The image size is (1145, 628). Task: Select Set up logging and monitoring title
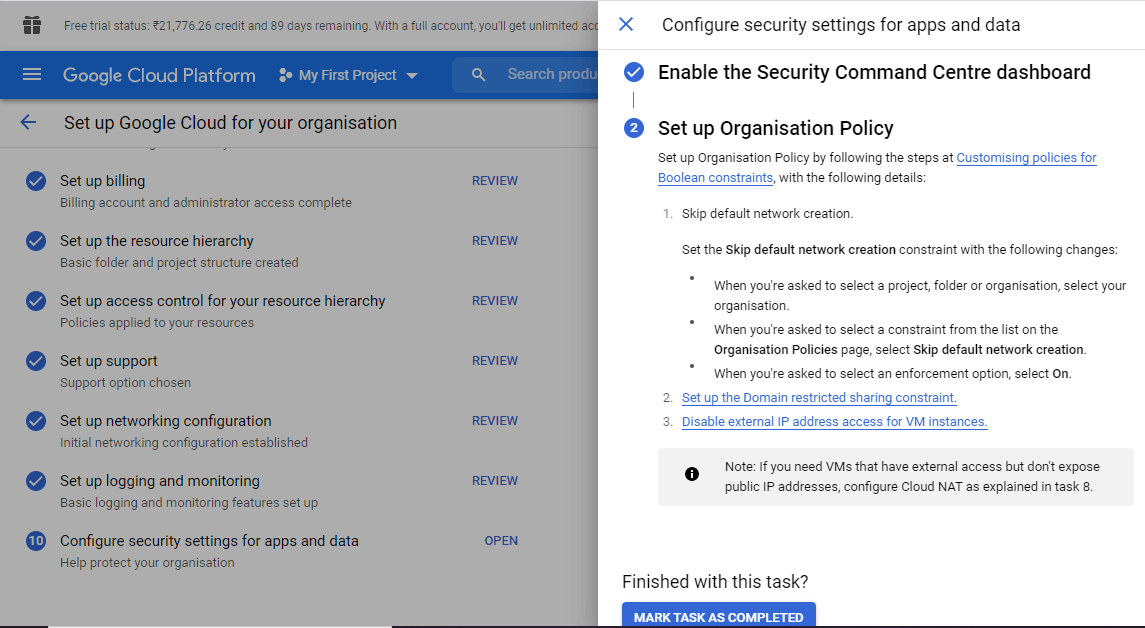point(159,480)
